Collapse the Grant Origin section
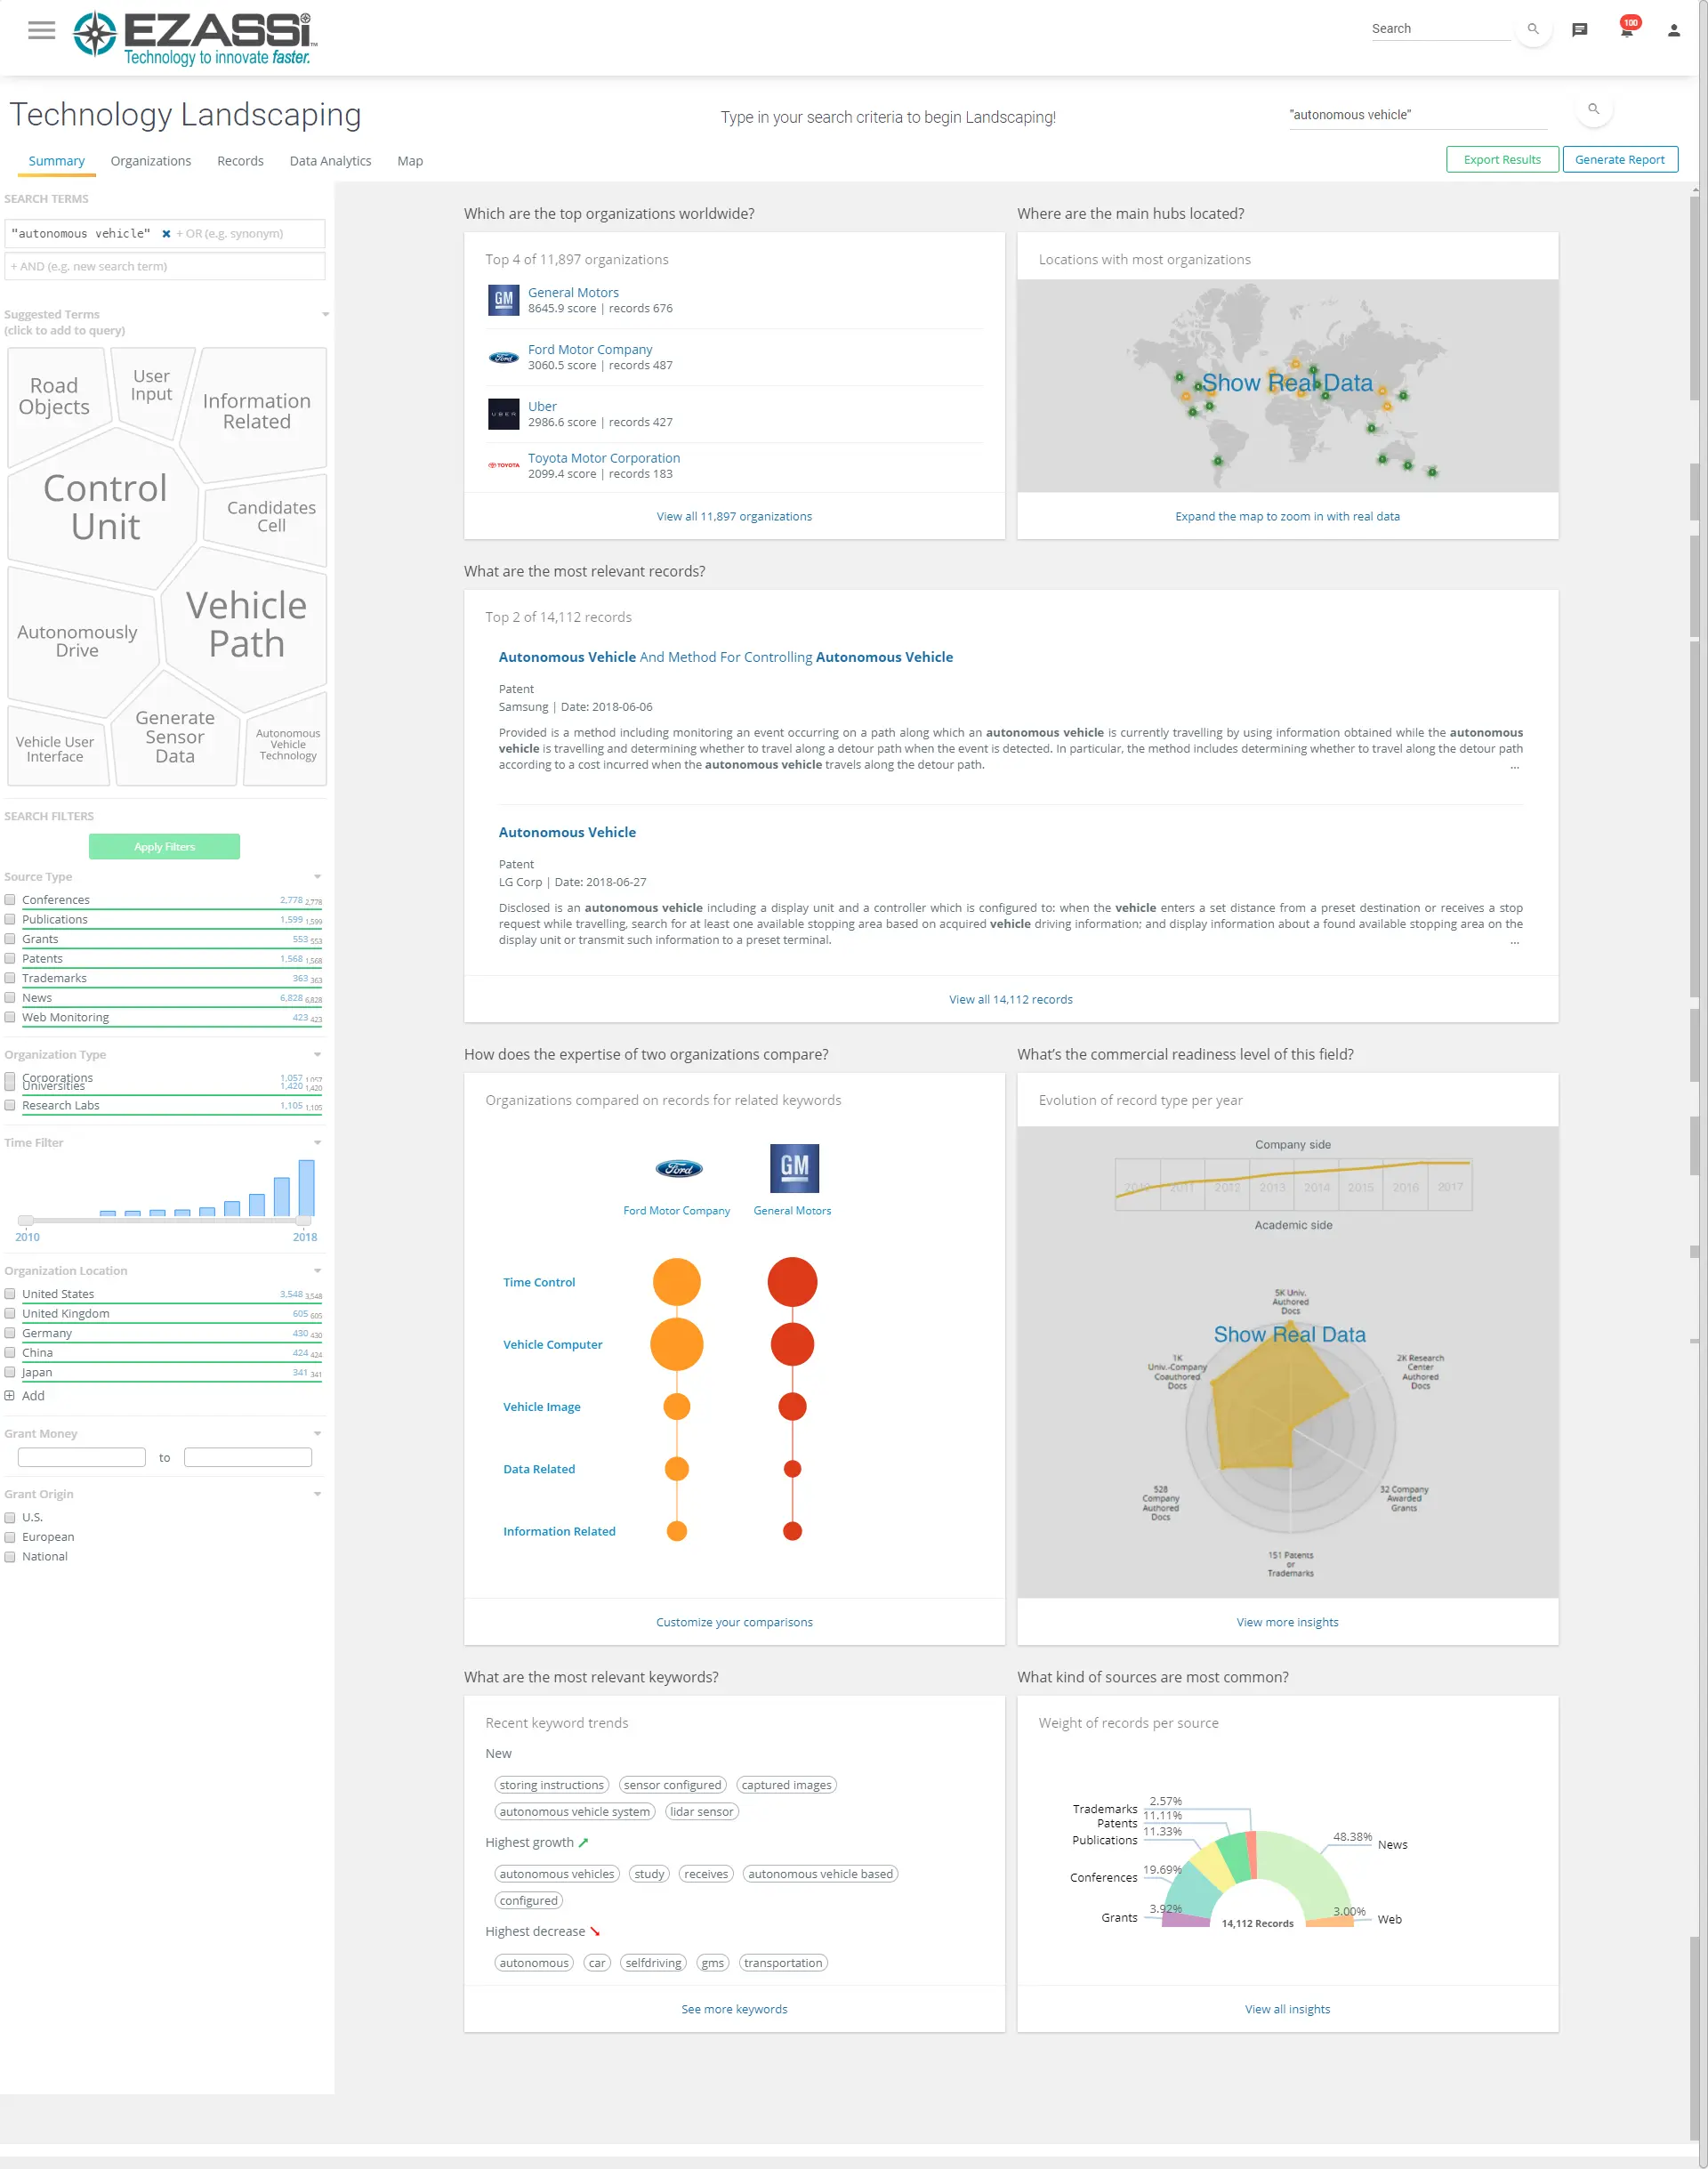Viewport: 1708px width, 2169px height. click(317, 1494)
